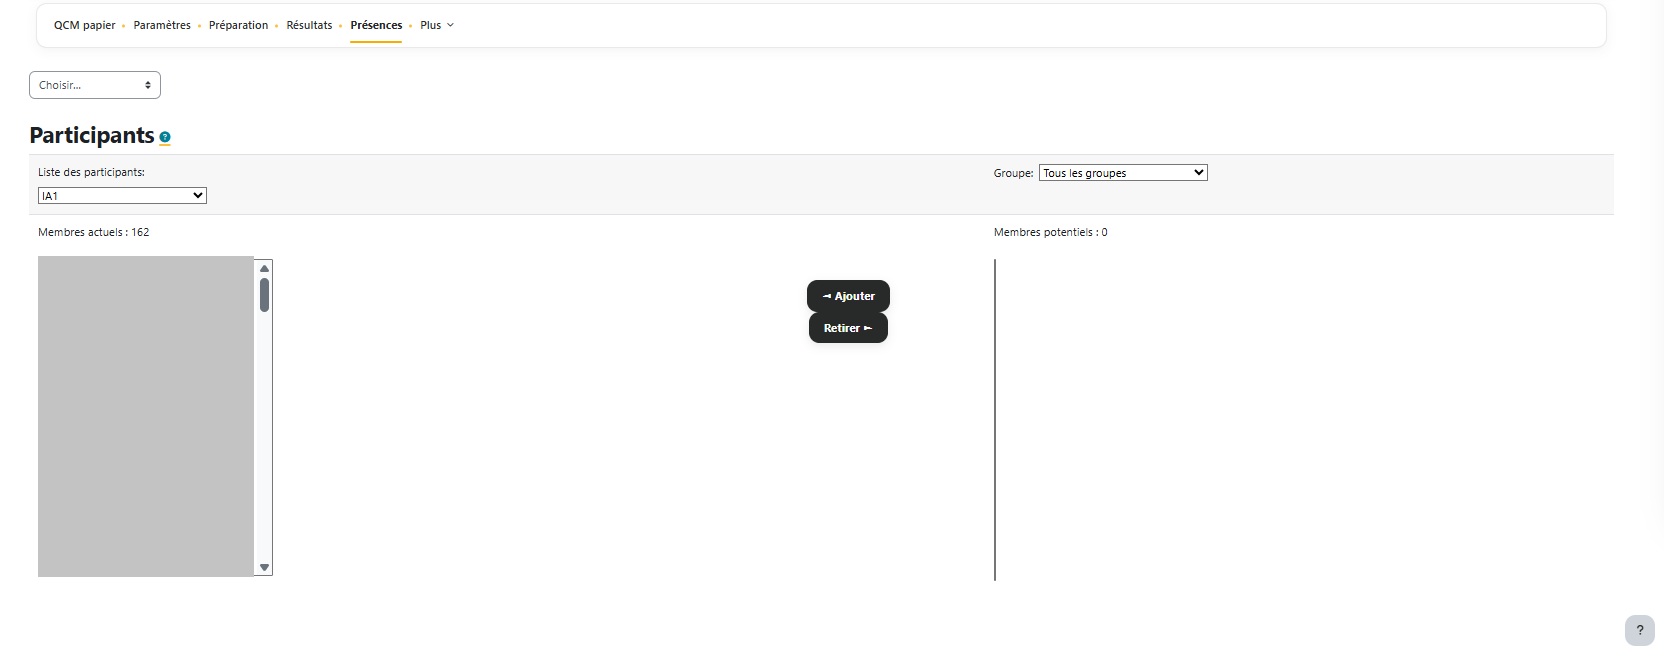The height and width of the screenshot is (656, 1664).
Task: Click the Retirer button
Action: pyautogui.click(x=848, y=328)
